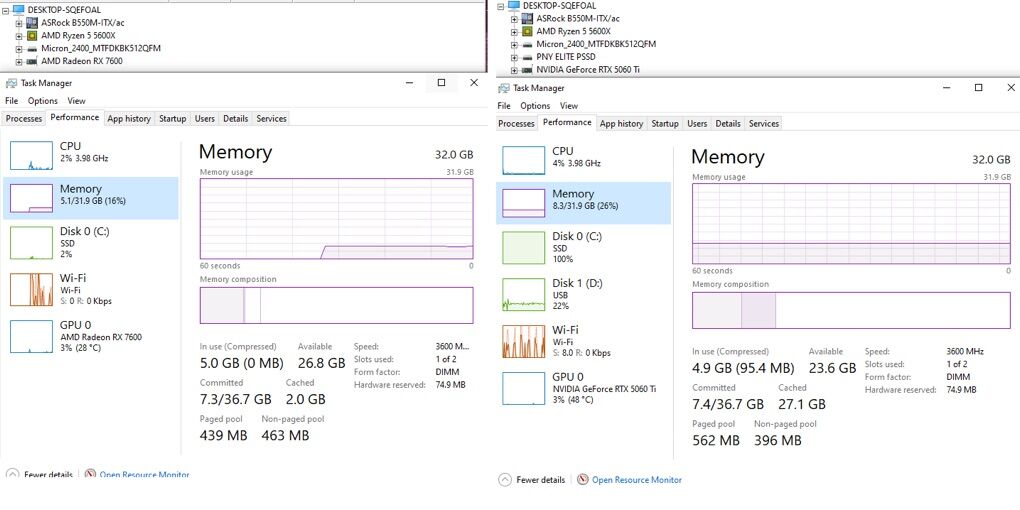Open View menu in the NVIDIA Task Manager
The image size is (1020, 510).
coord(569,106)
